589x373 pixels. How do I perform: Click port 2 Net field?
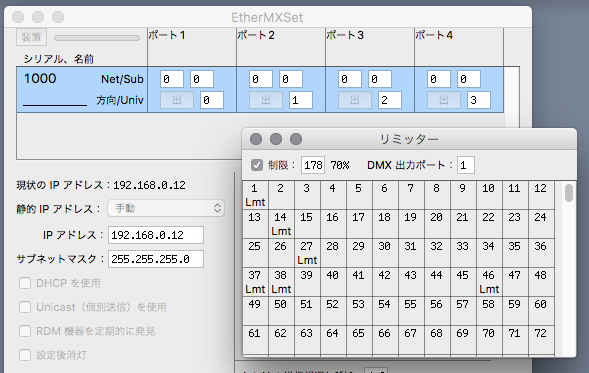tap(261, 79)
